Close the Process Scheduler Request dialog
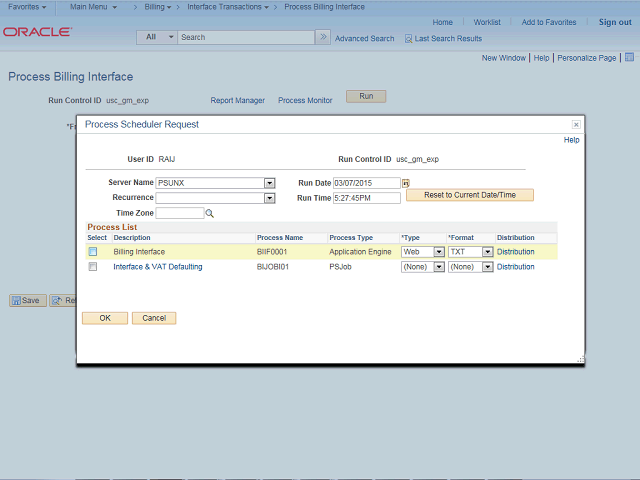Image resolution: width=640 pixels, height=480 pixels. tap(576, 125)
